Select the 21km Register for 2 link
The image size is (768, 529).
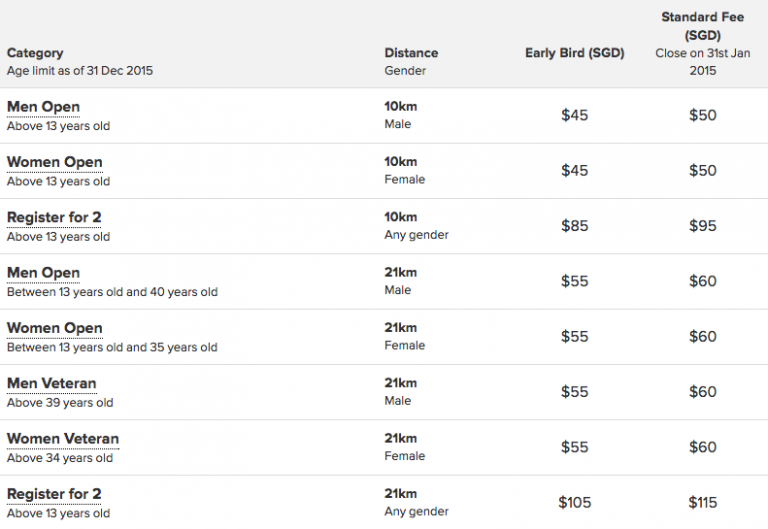click(54, 494)
